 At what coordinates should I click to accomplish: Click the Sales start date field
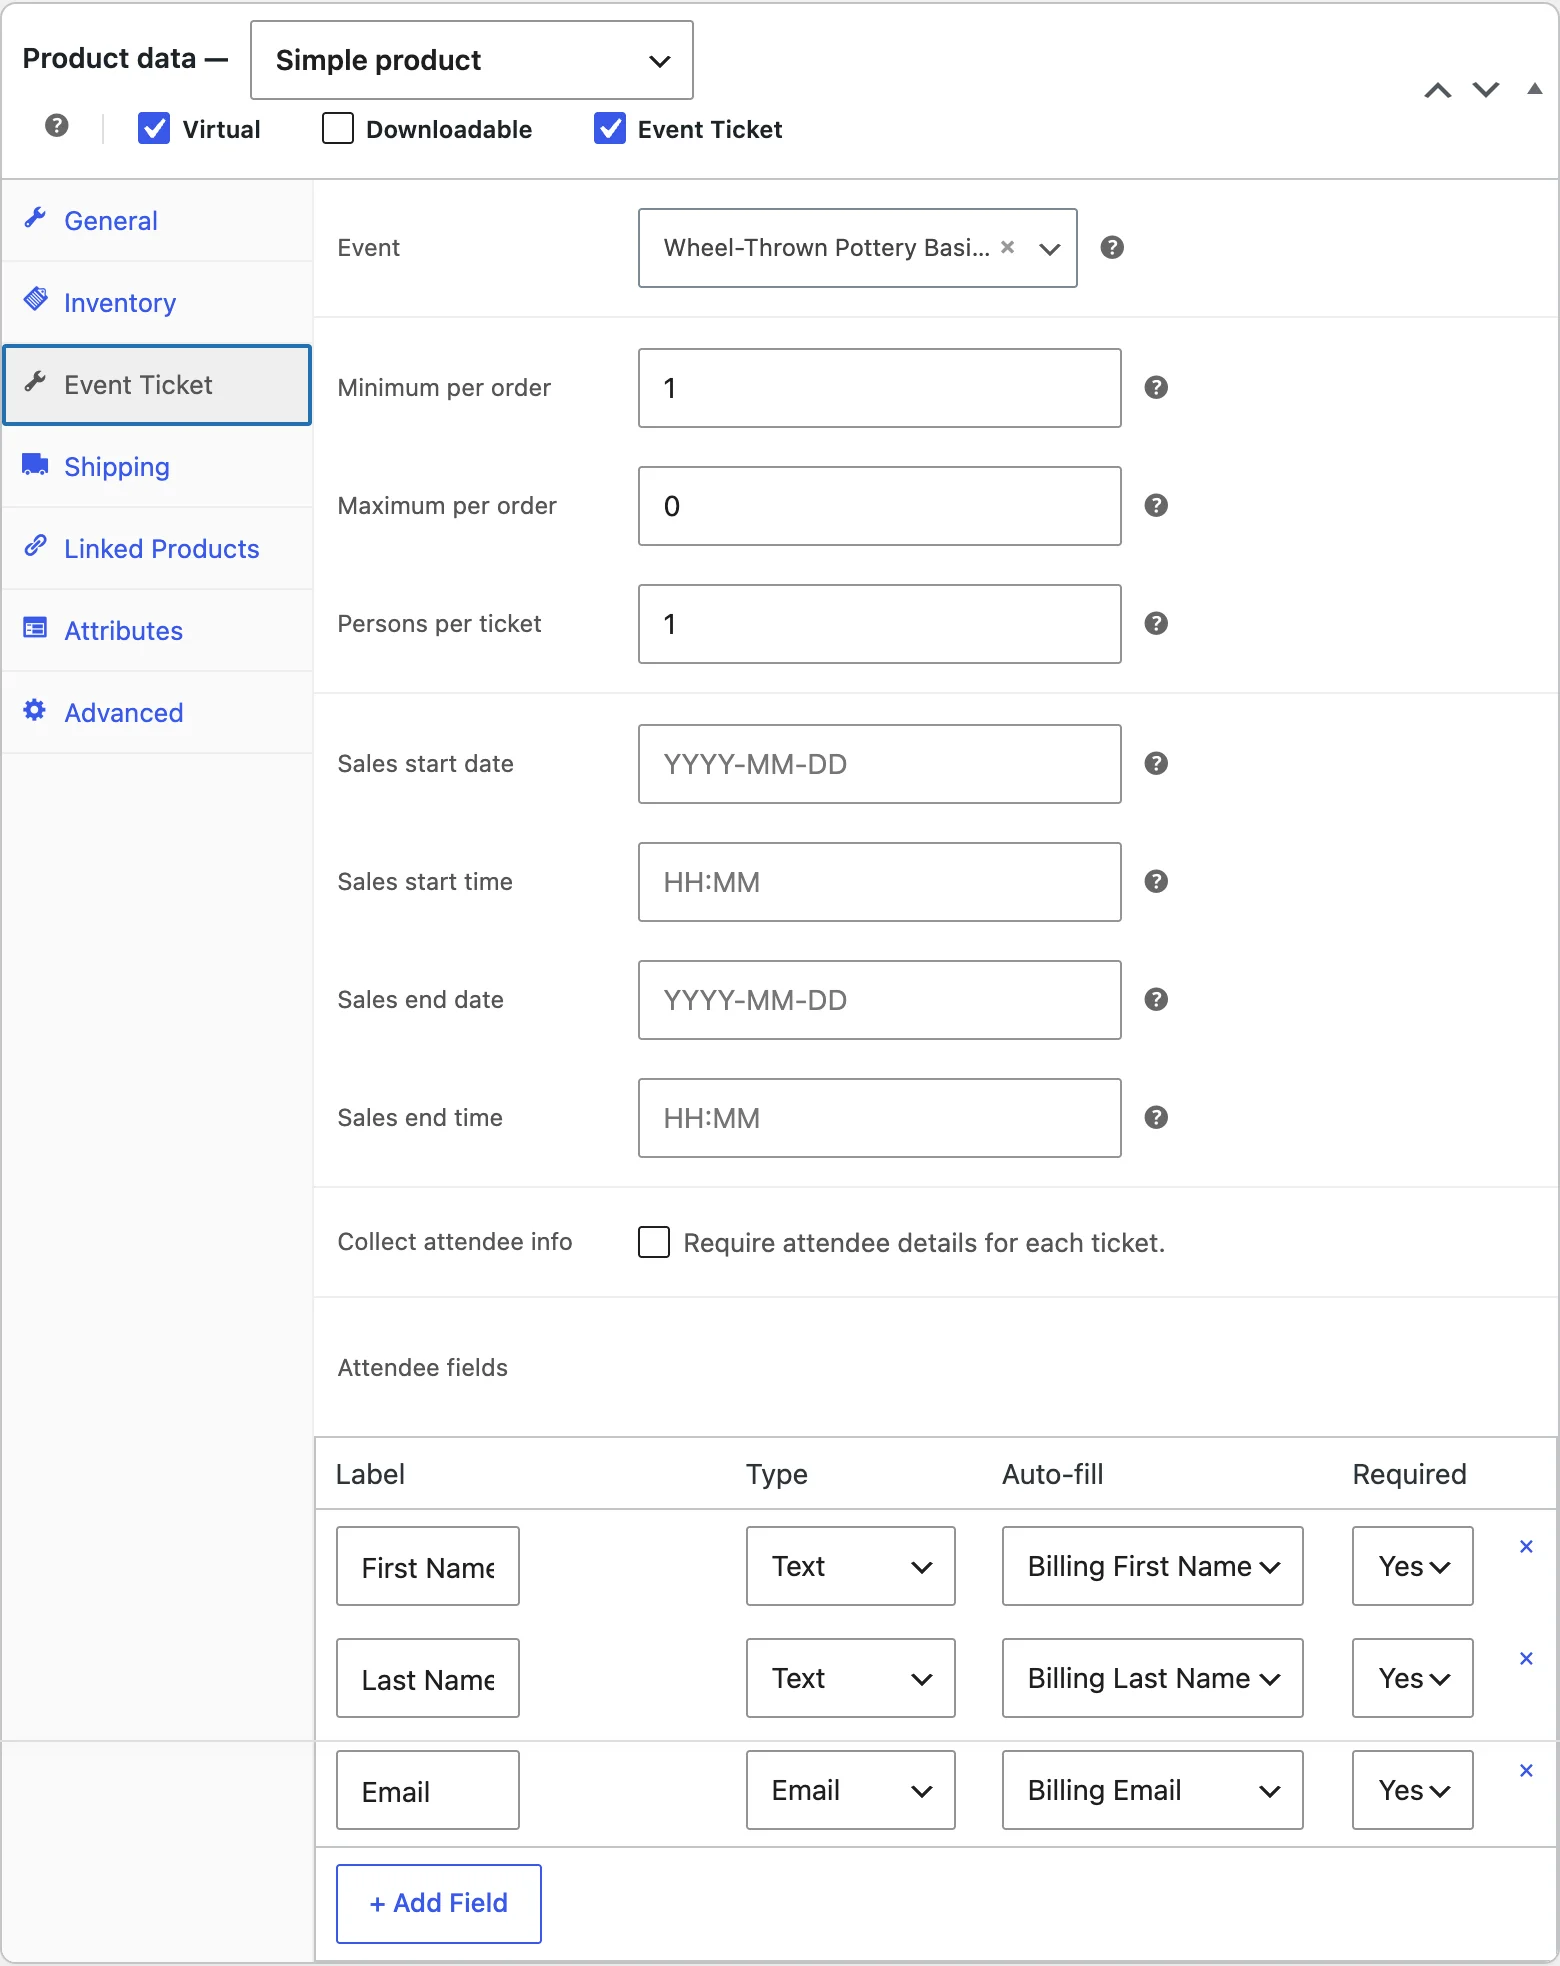(880, 764)
